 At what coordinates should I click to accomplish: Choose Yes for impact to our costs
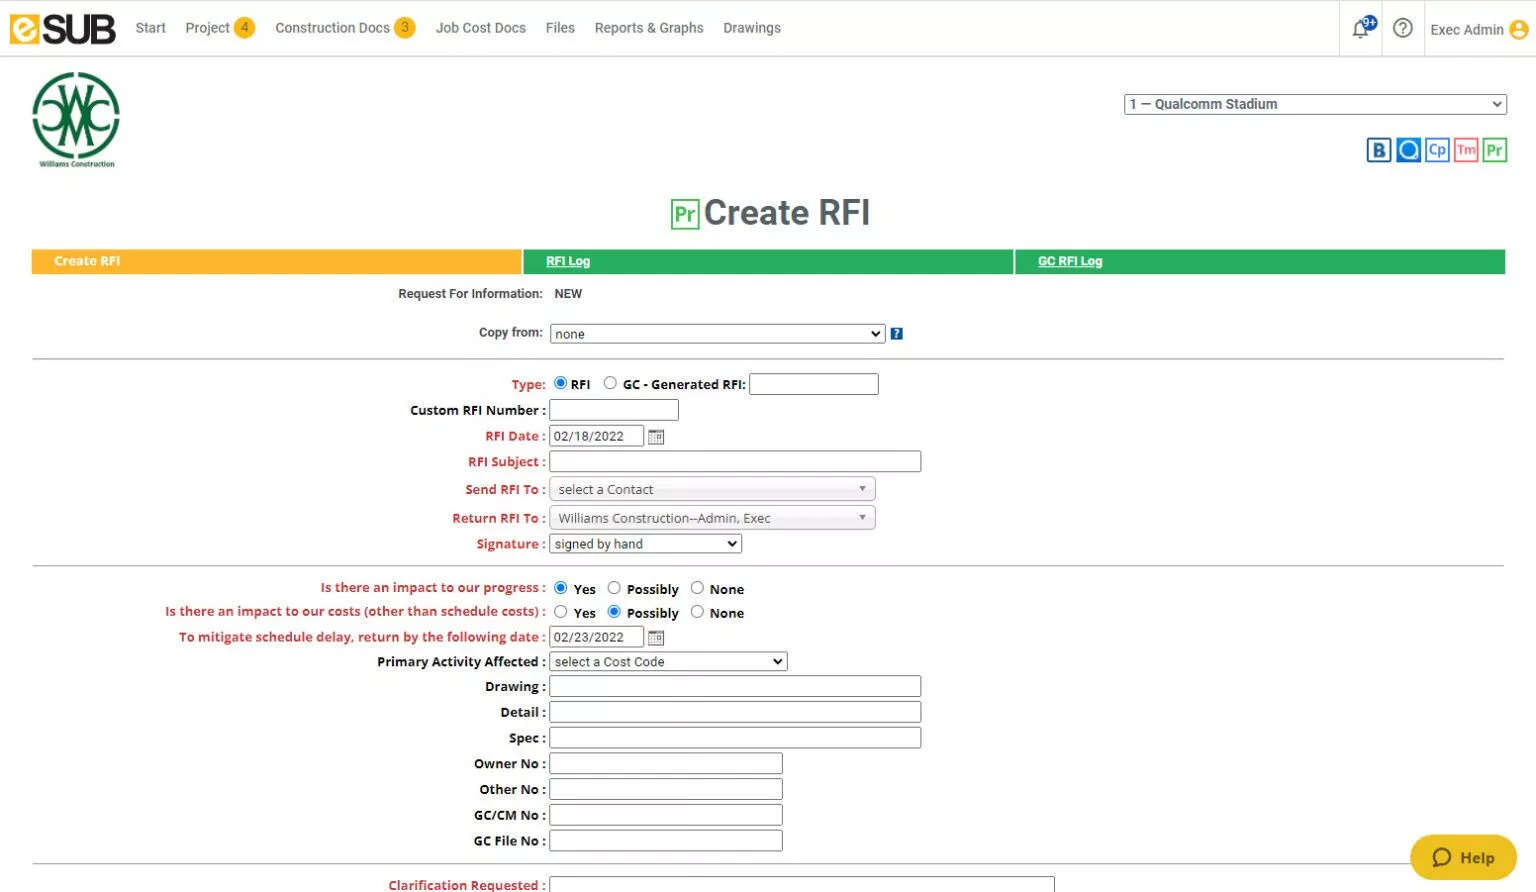coord(561,612)
